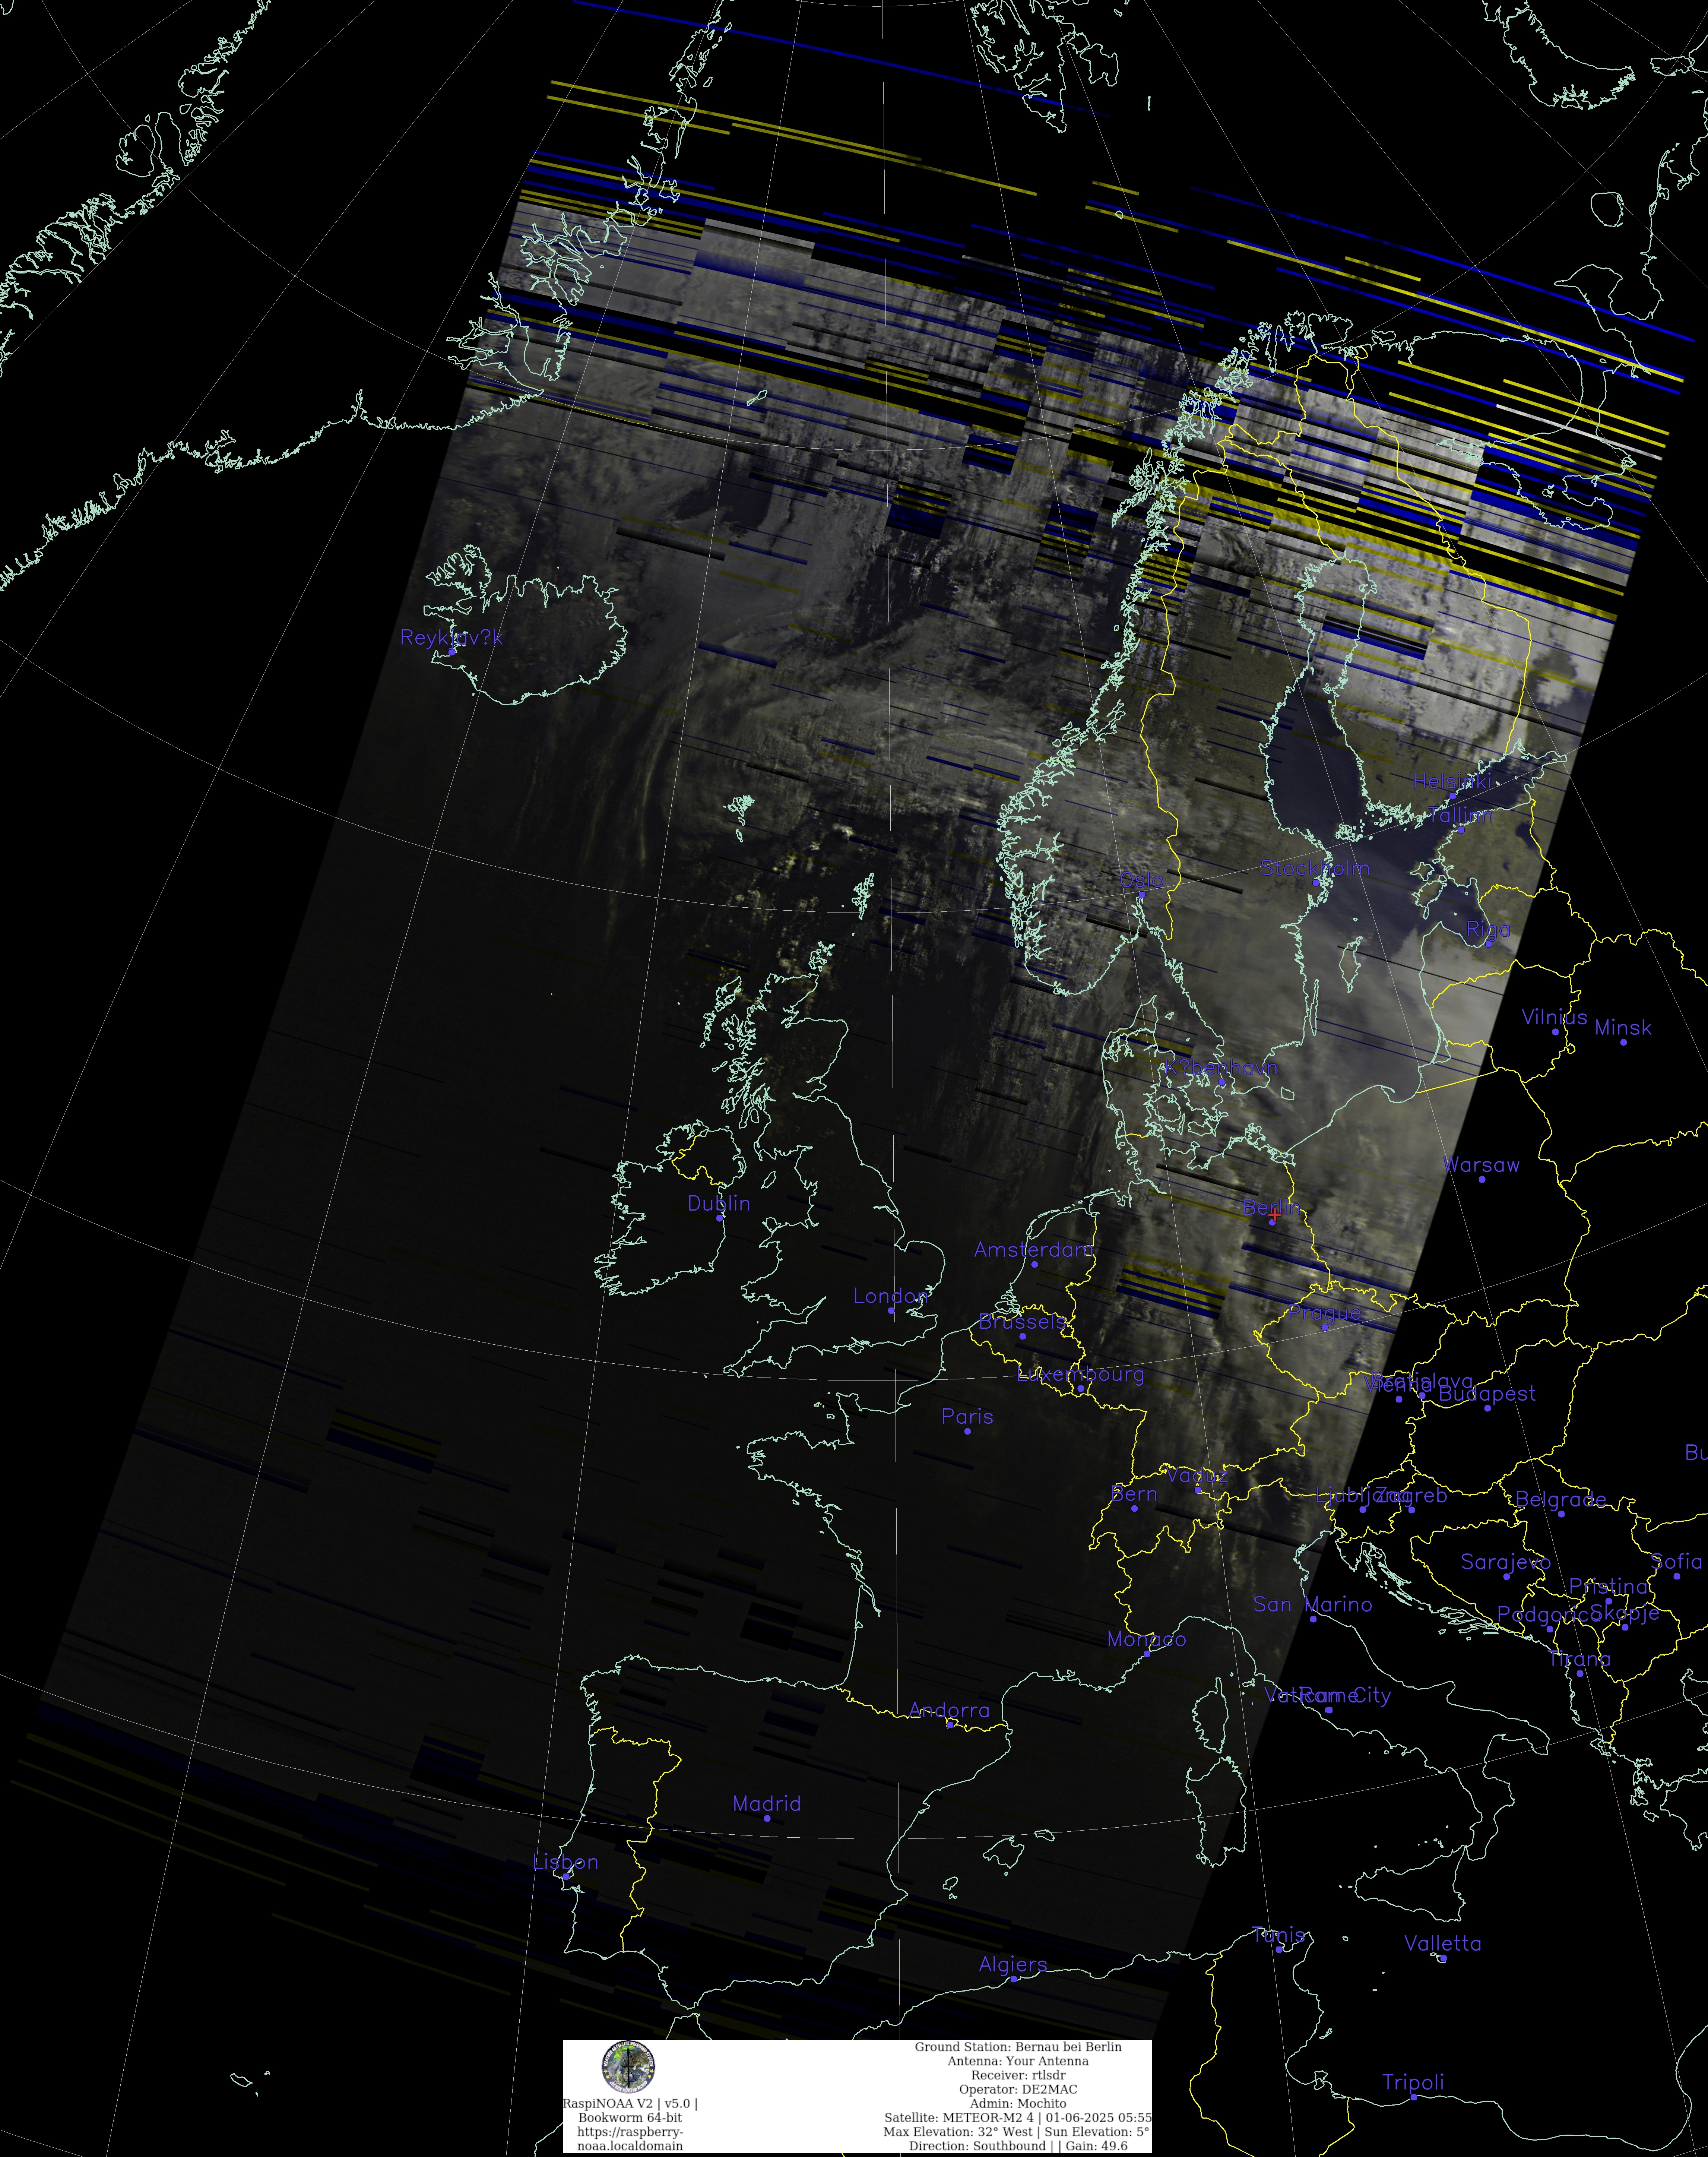Click the Luxembourg city label
1708x2157 pixels.
point(1080,1375)
